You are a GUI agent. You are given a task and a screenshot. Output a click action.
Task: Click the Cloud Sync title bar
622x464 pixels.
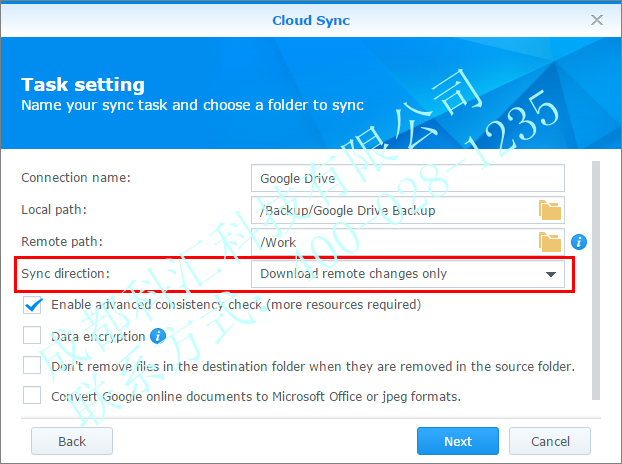coord(310,20)
